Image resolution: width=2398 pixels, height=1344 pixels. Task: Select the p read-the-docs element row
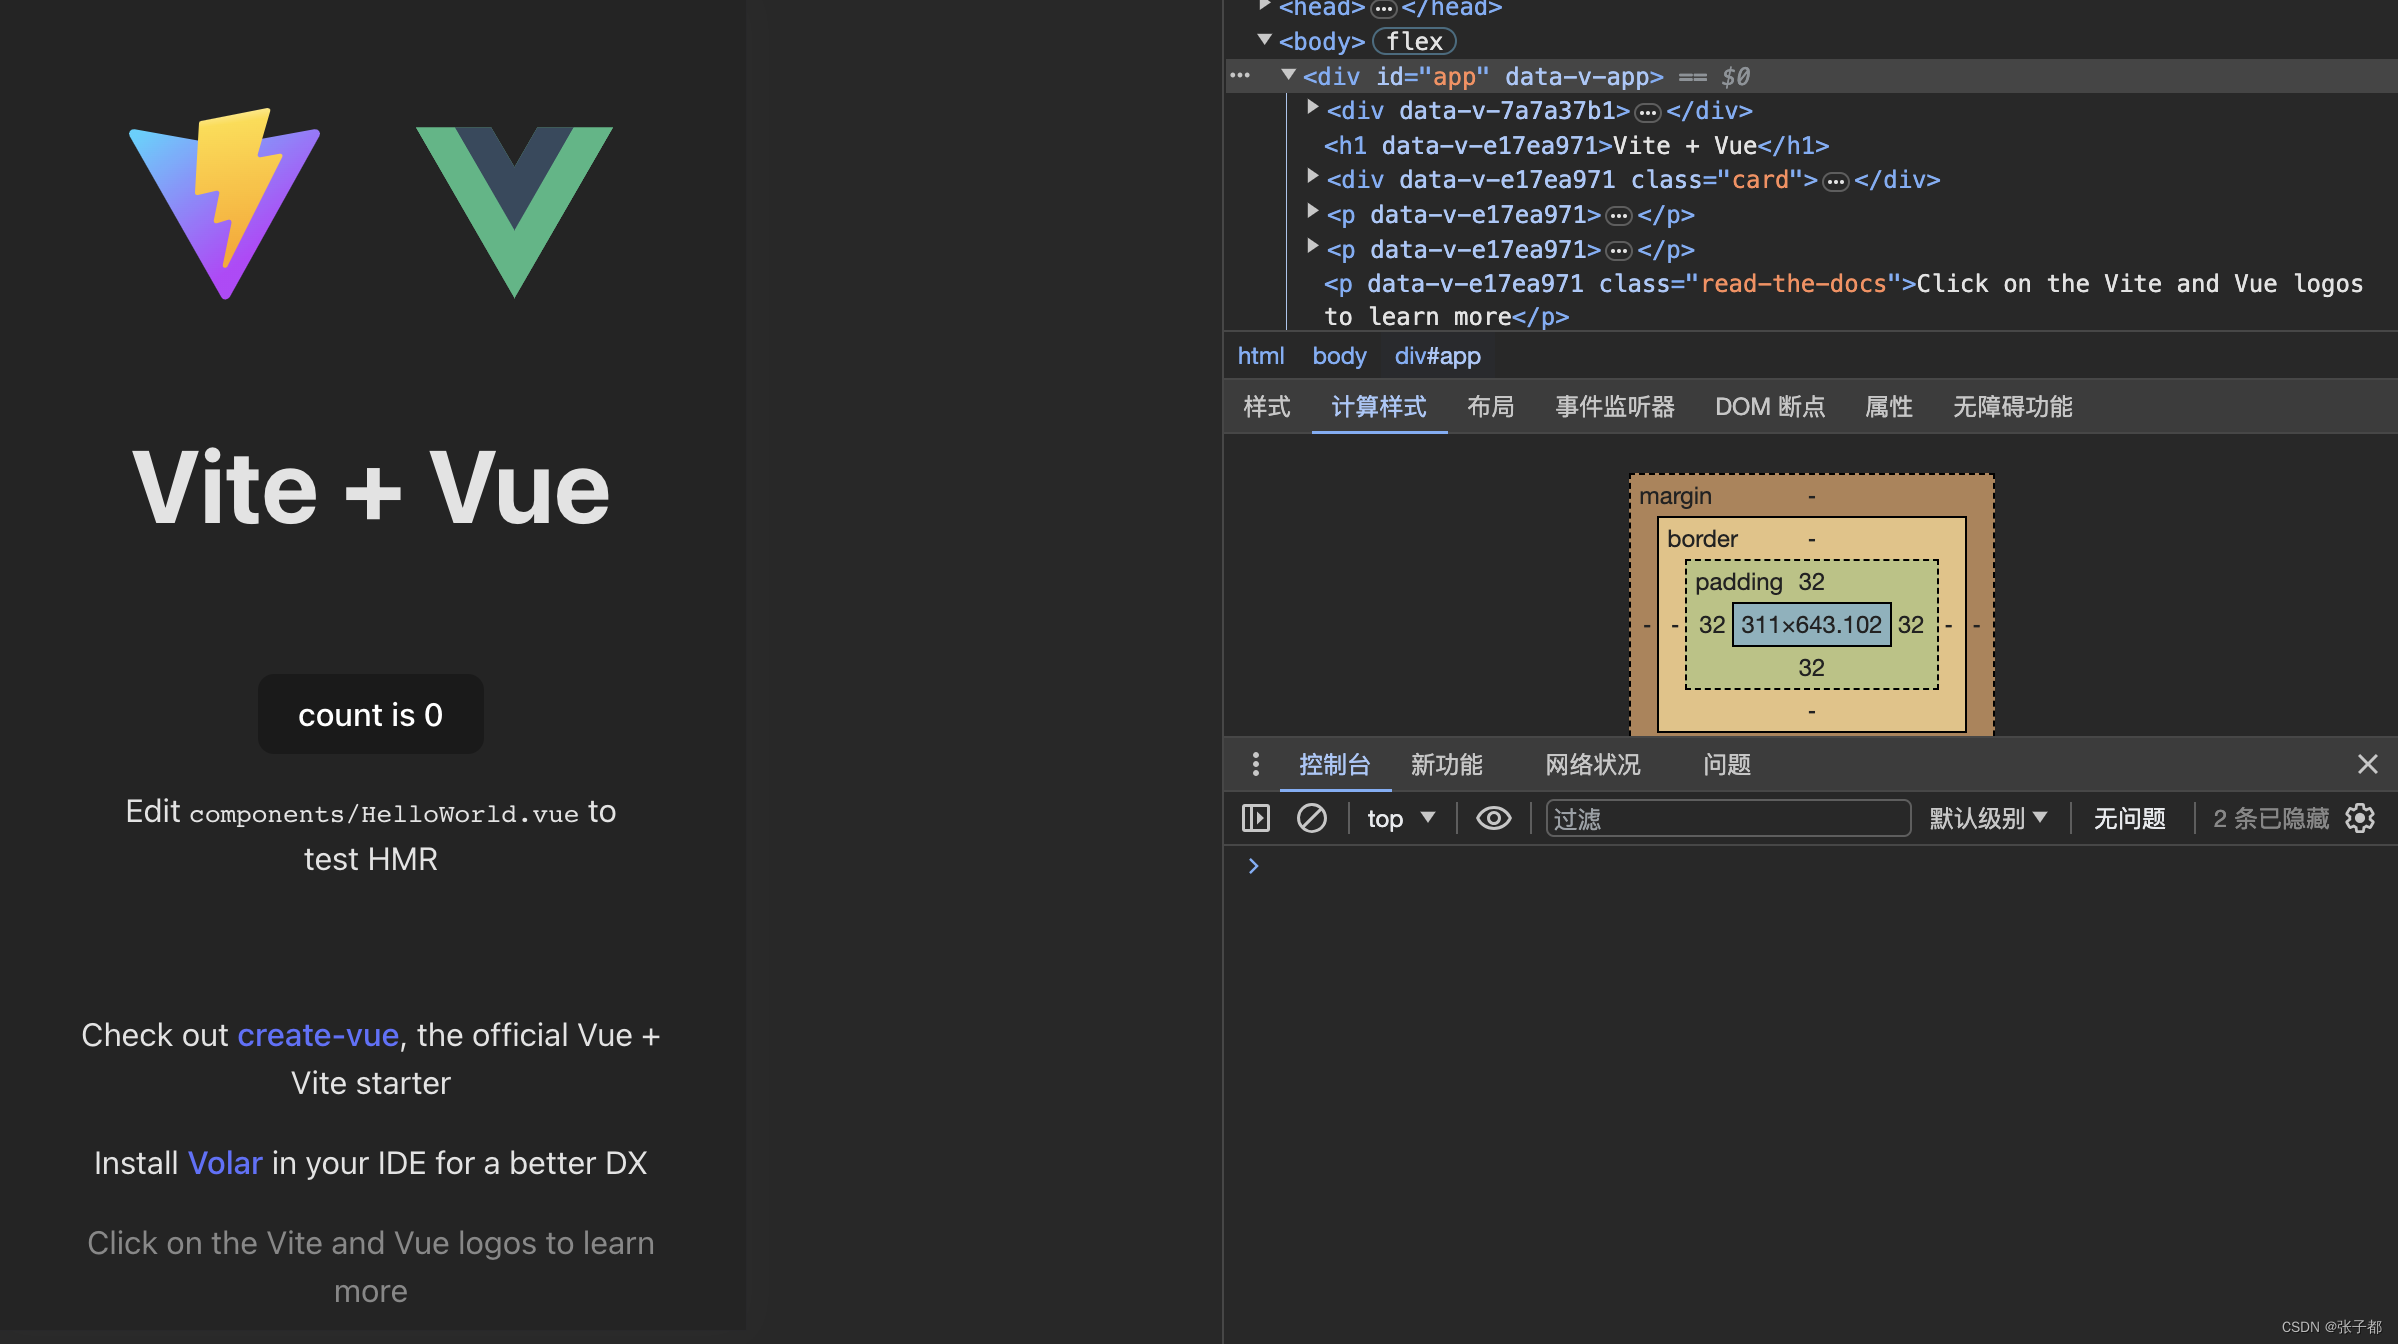tap(1843, 300)
